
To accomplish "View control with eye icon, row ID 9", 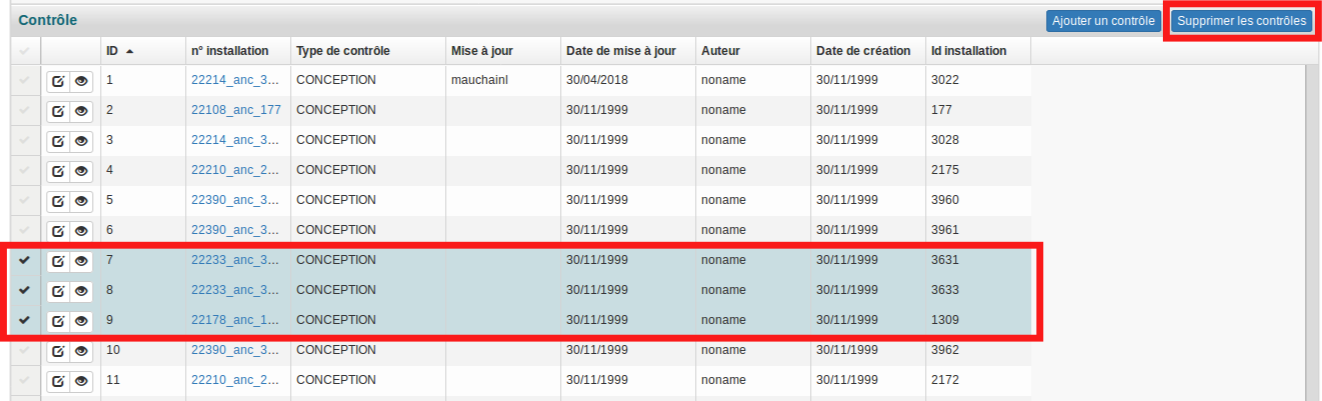I will point(82,320).
